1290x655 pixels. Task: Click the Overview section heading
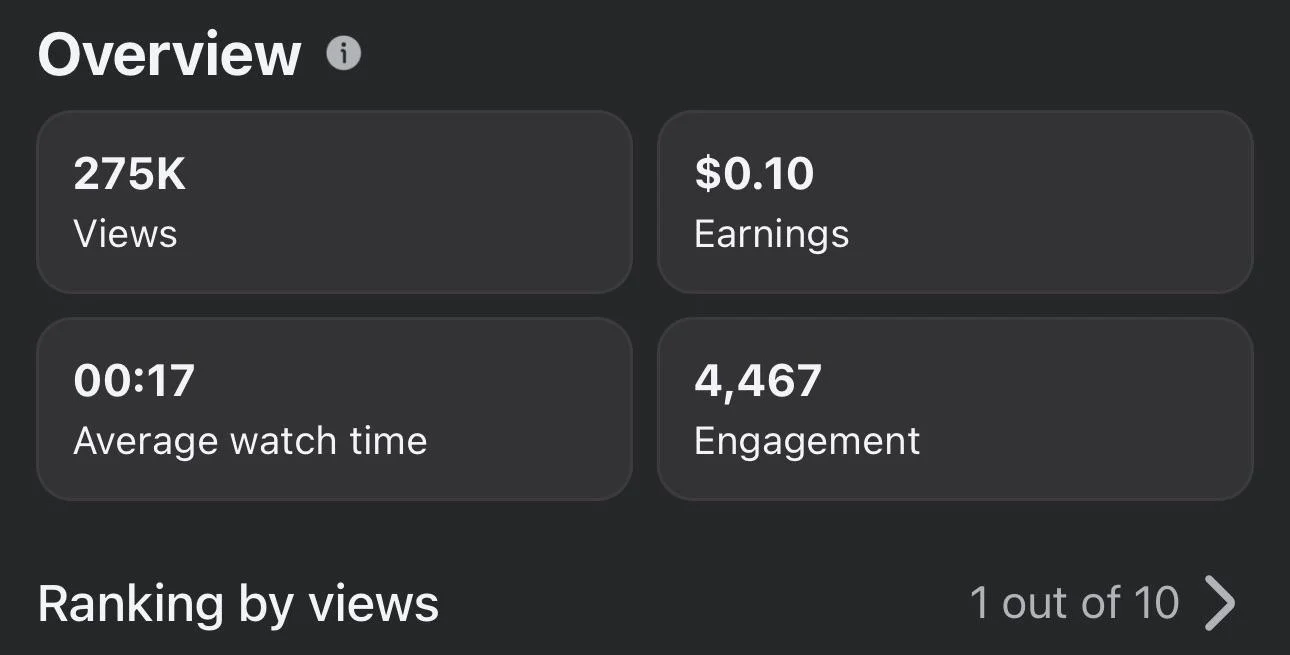click(169, 54)
